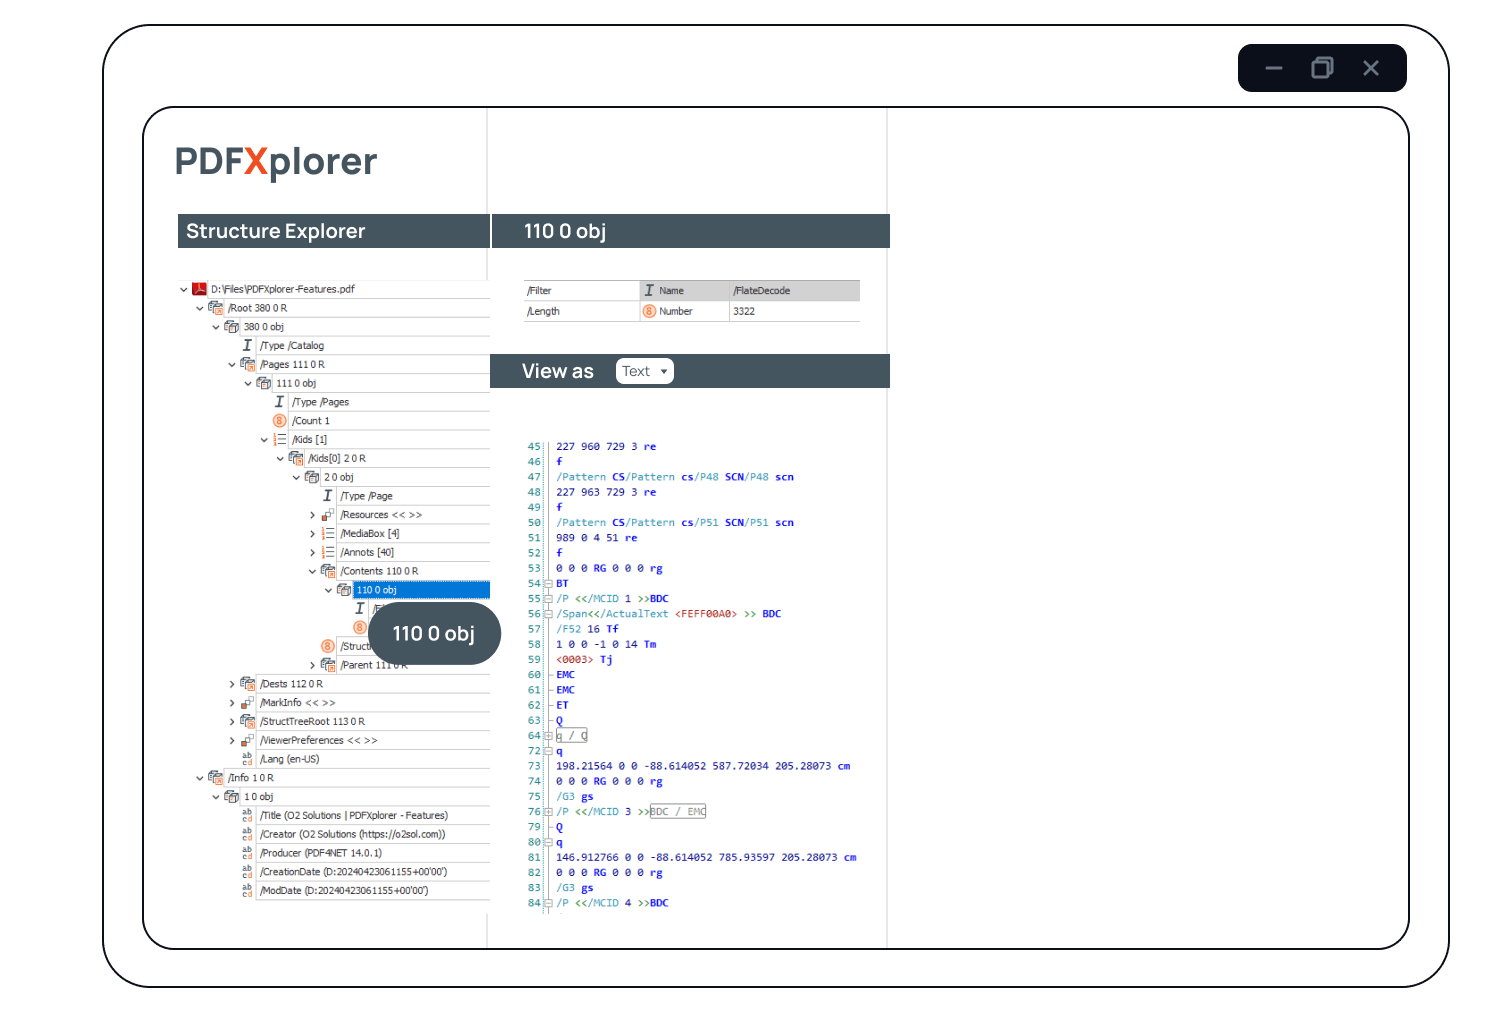Screen dimensions: 1492x1012
Task: Click the object icon beside 2 0 obj
Action: (x=311, y=477)
